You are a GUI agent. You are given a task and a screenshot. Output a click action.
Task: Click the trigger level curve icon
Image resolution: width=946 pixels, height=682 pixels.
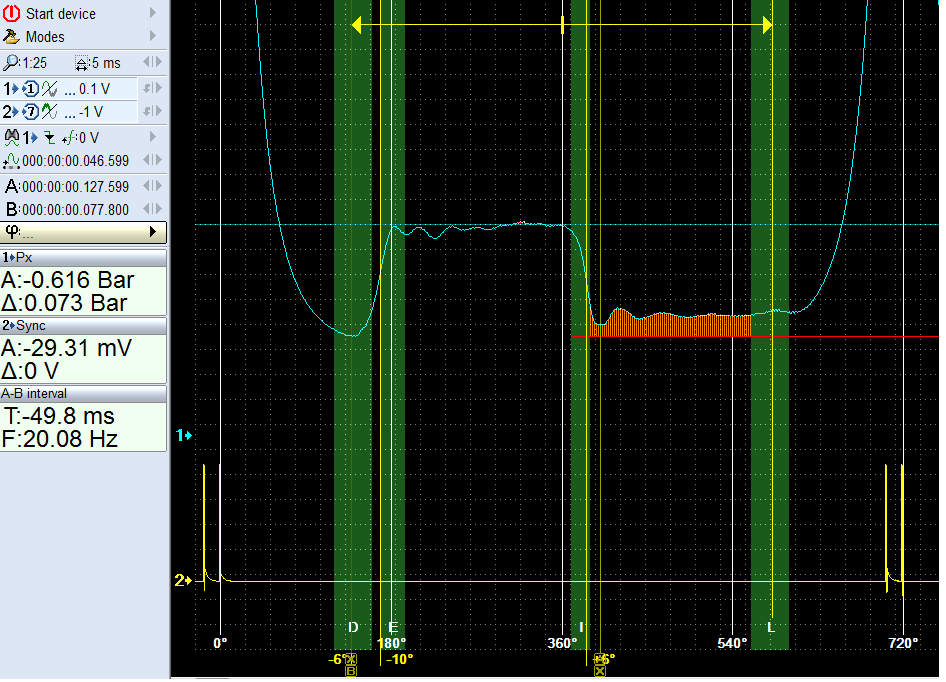(x=70, y=138)
